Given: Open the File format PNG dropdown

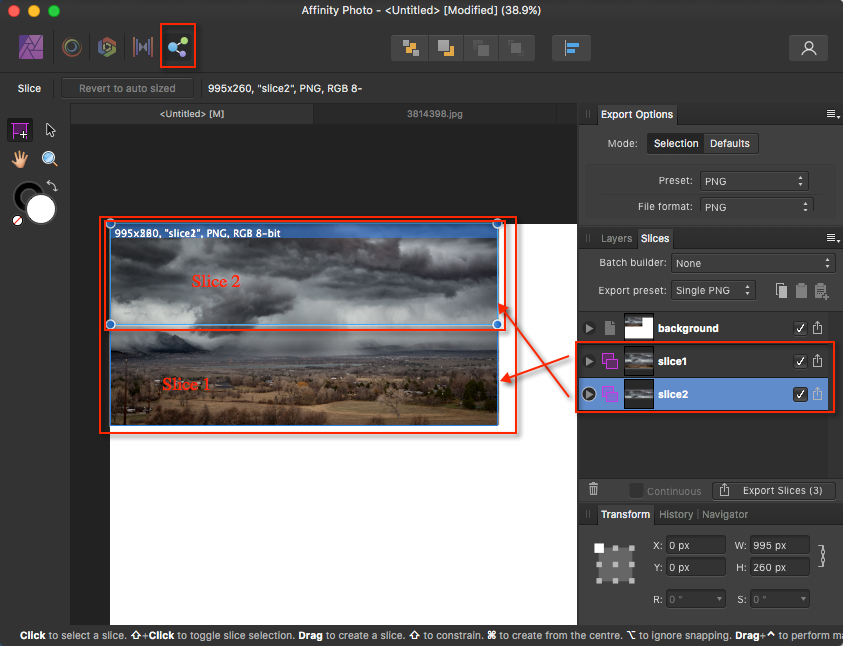Looking at the screenshot, I should click(754, 206).
